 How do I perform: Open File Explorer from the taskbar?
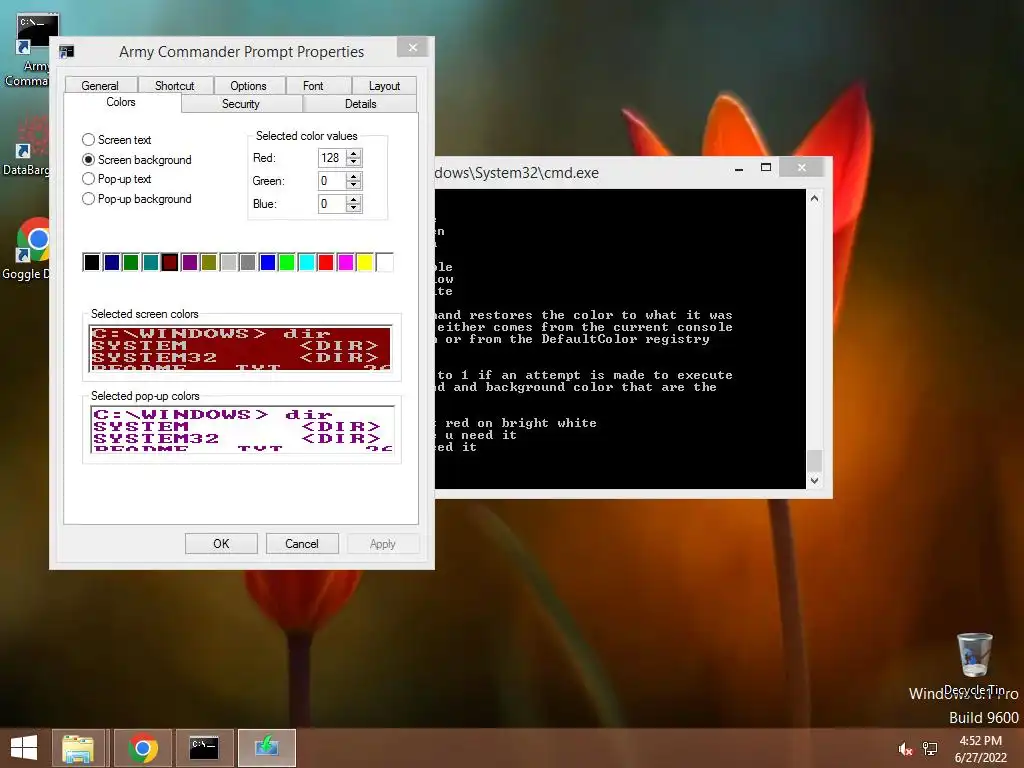[78, 748]
